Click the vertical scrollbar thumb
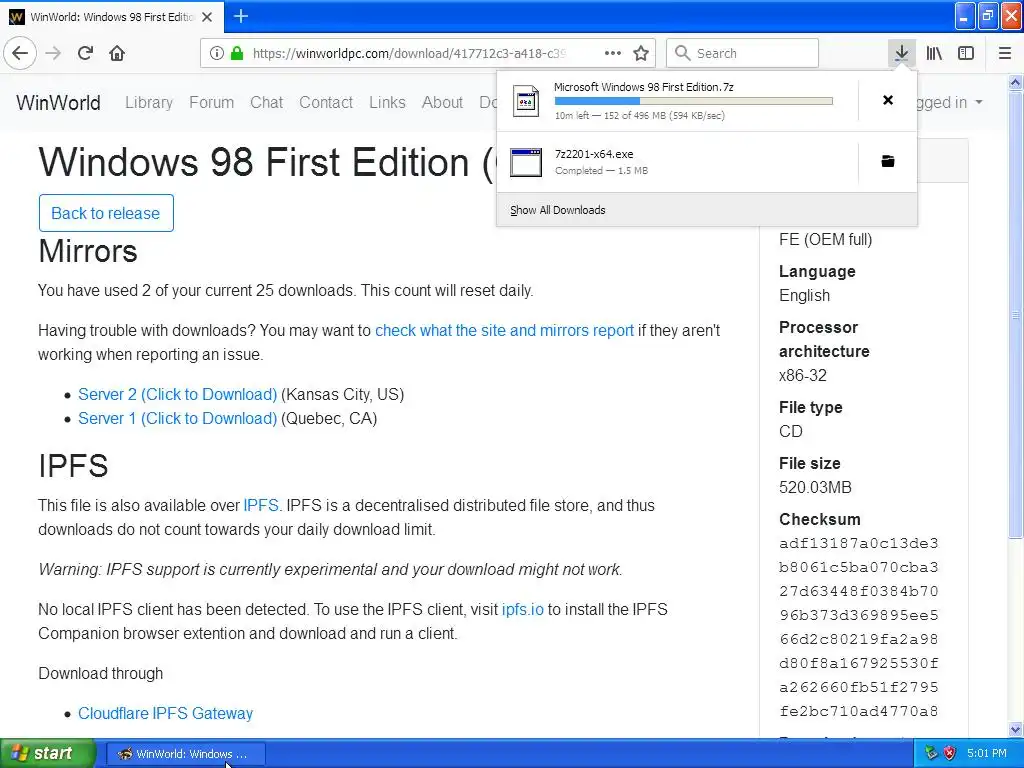This screenshot has height=768, width=1024. coord(1015,315)
